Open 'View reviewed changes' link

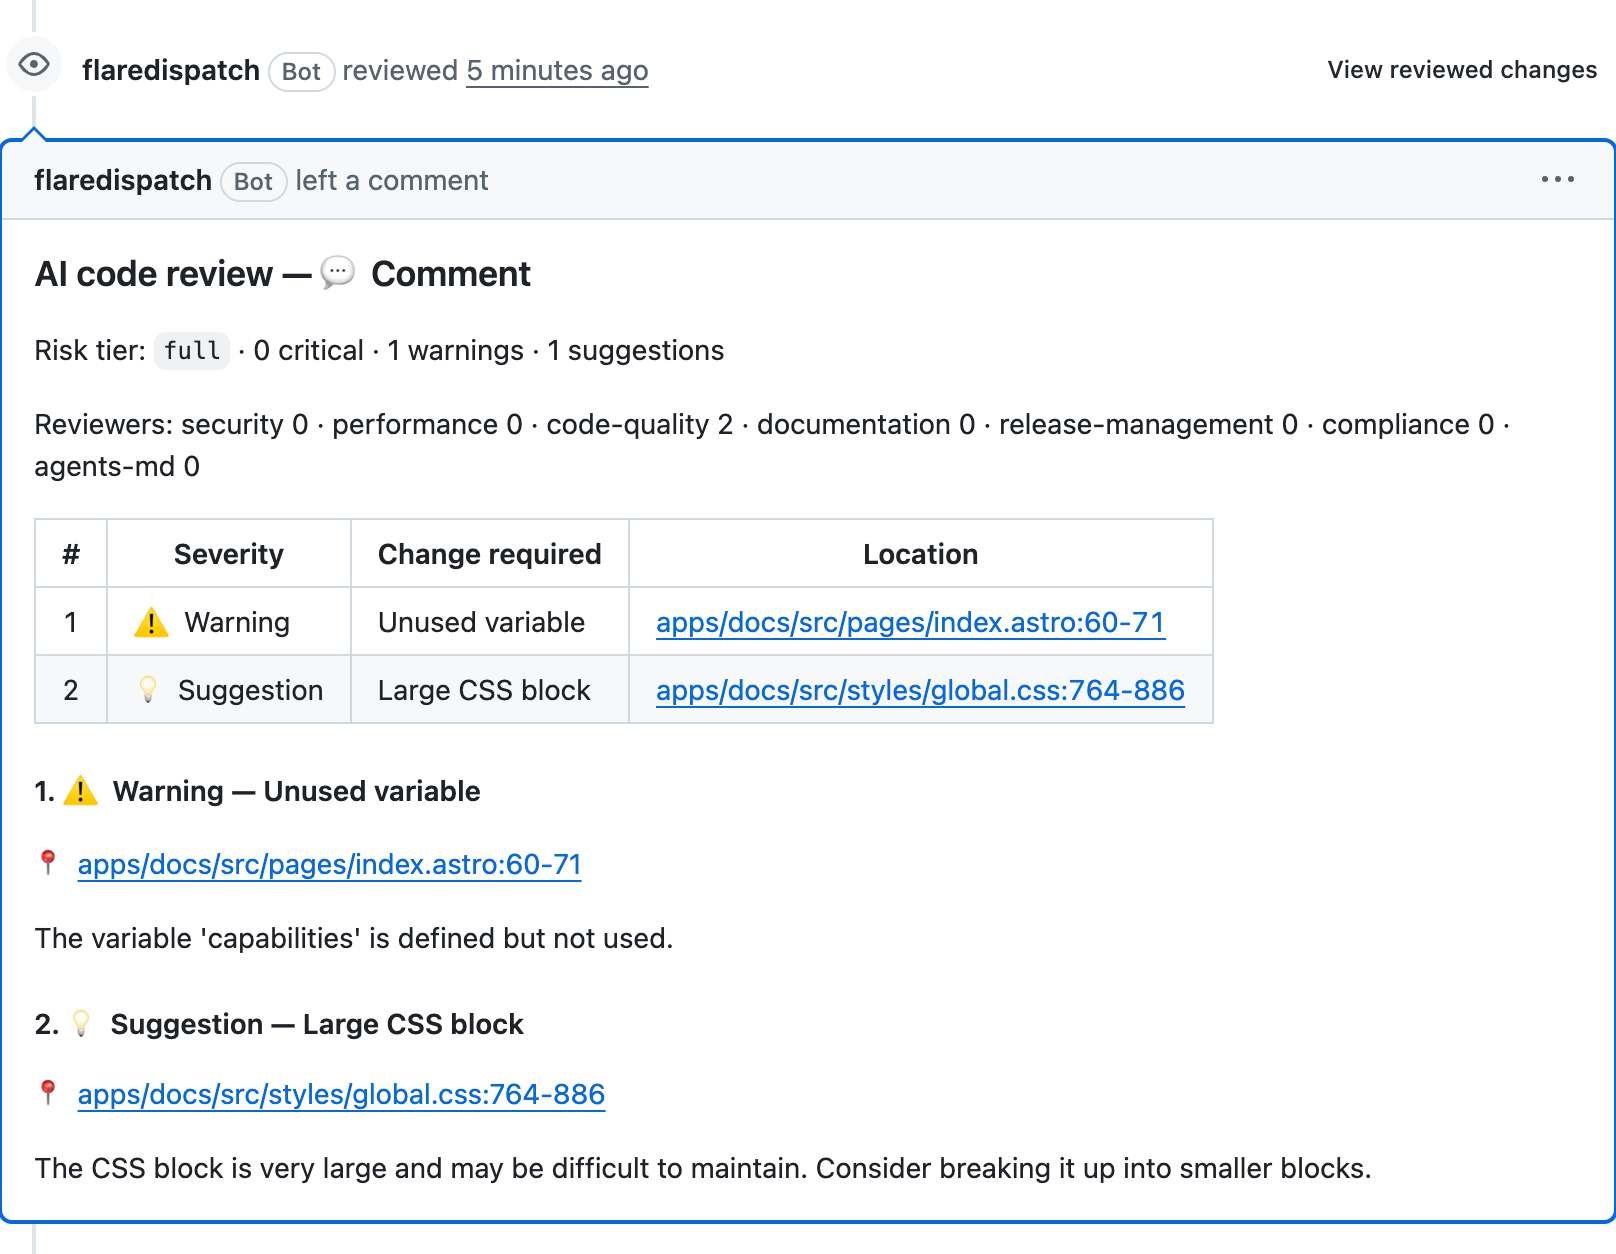(x=1462, y=69)
